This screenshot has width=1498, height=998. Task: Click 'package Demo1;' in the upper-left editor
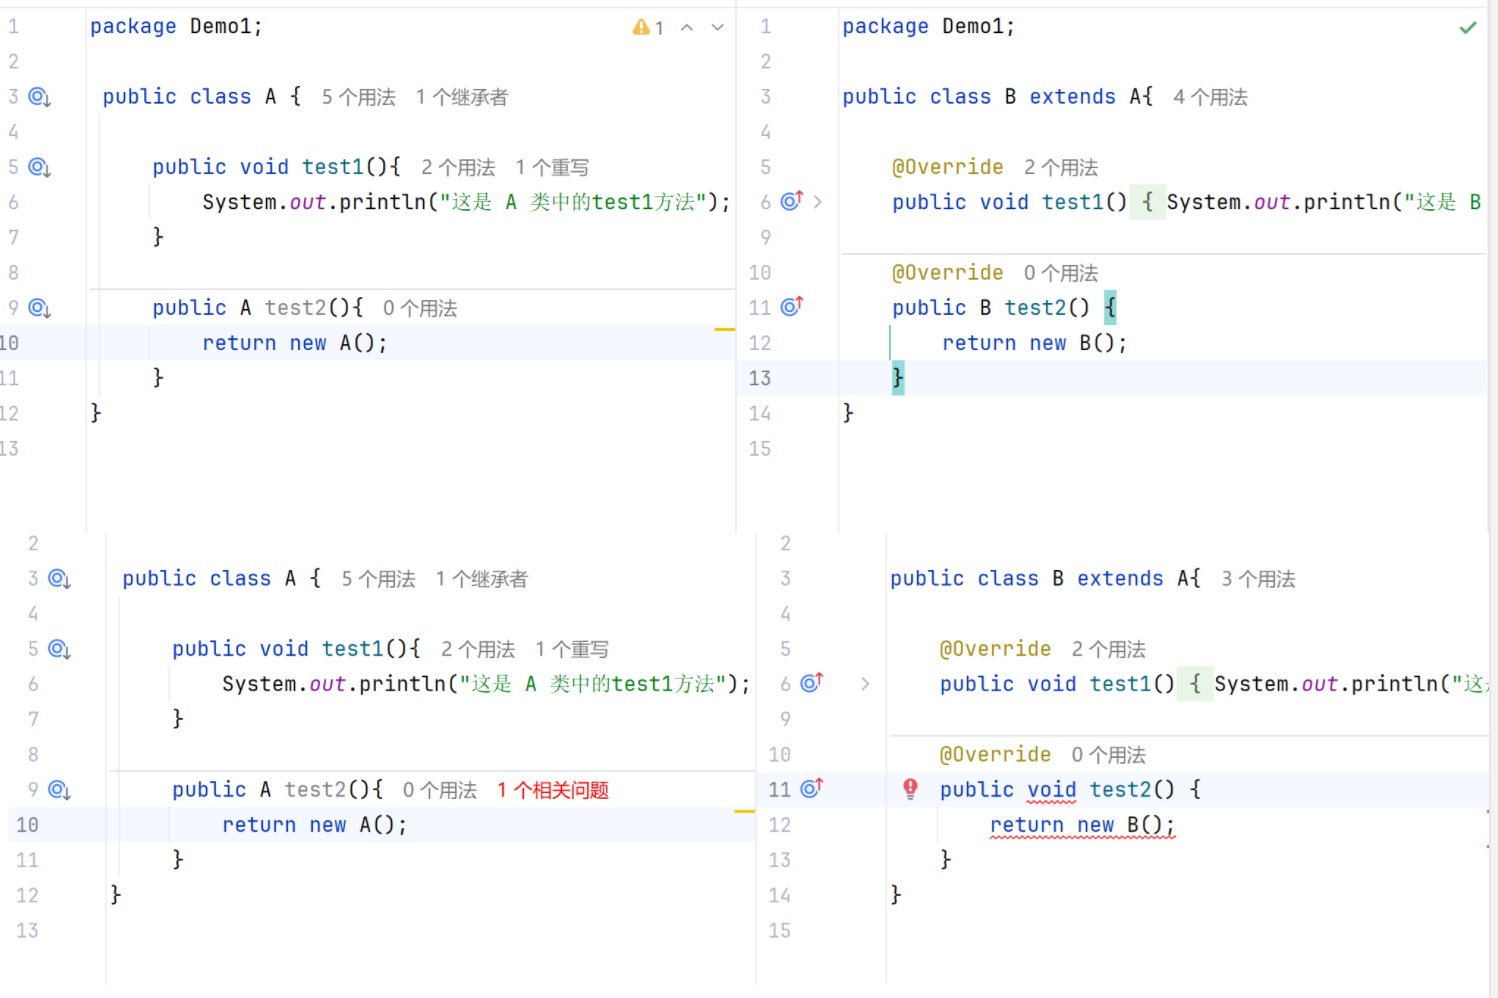176,27
